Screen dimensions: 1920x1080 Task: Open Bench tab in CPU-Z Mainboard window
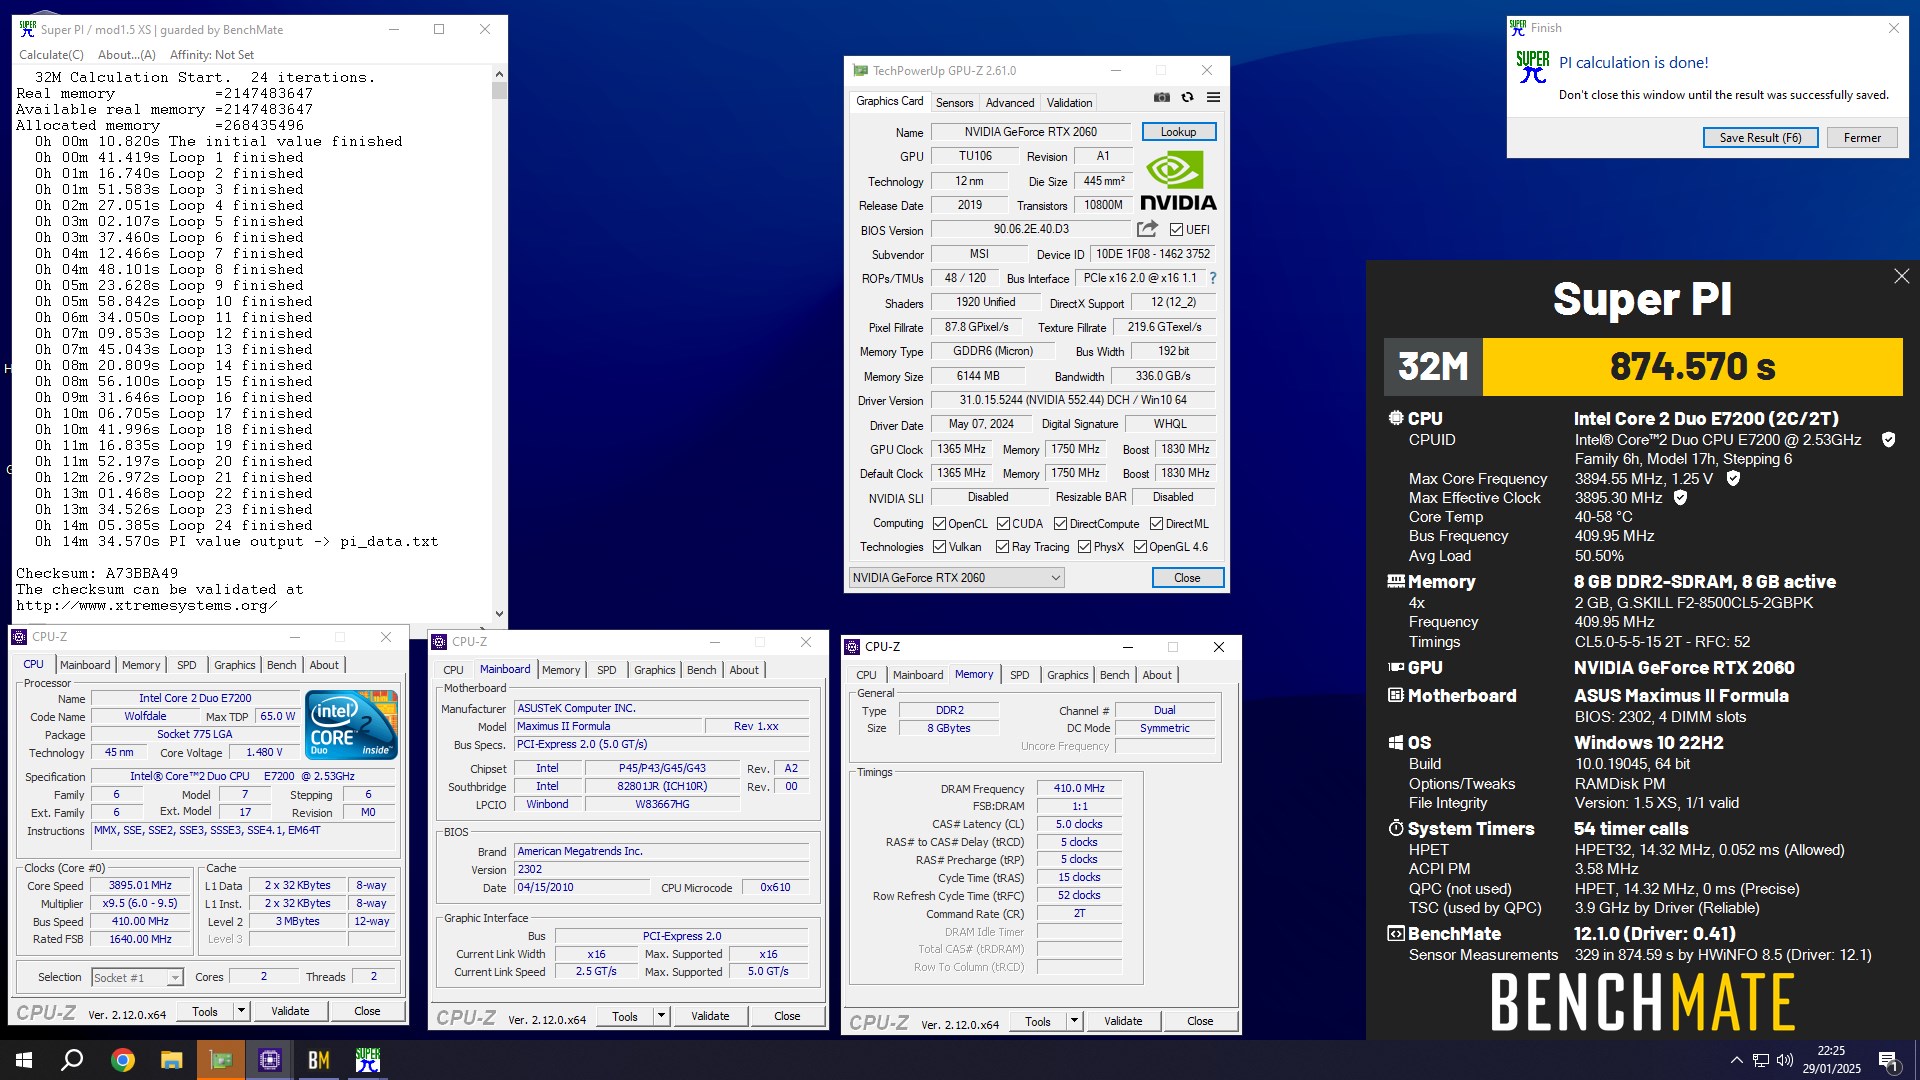701,670
